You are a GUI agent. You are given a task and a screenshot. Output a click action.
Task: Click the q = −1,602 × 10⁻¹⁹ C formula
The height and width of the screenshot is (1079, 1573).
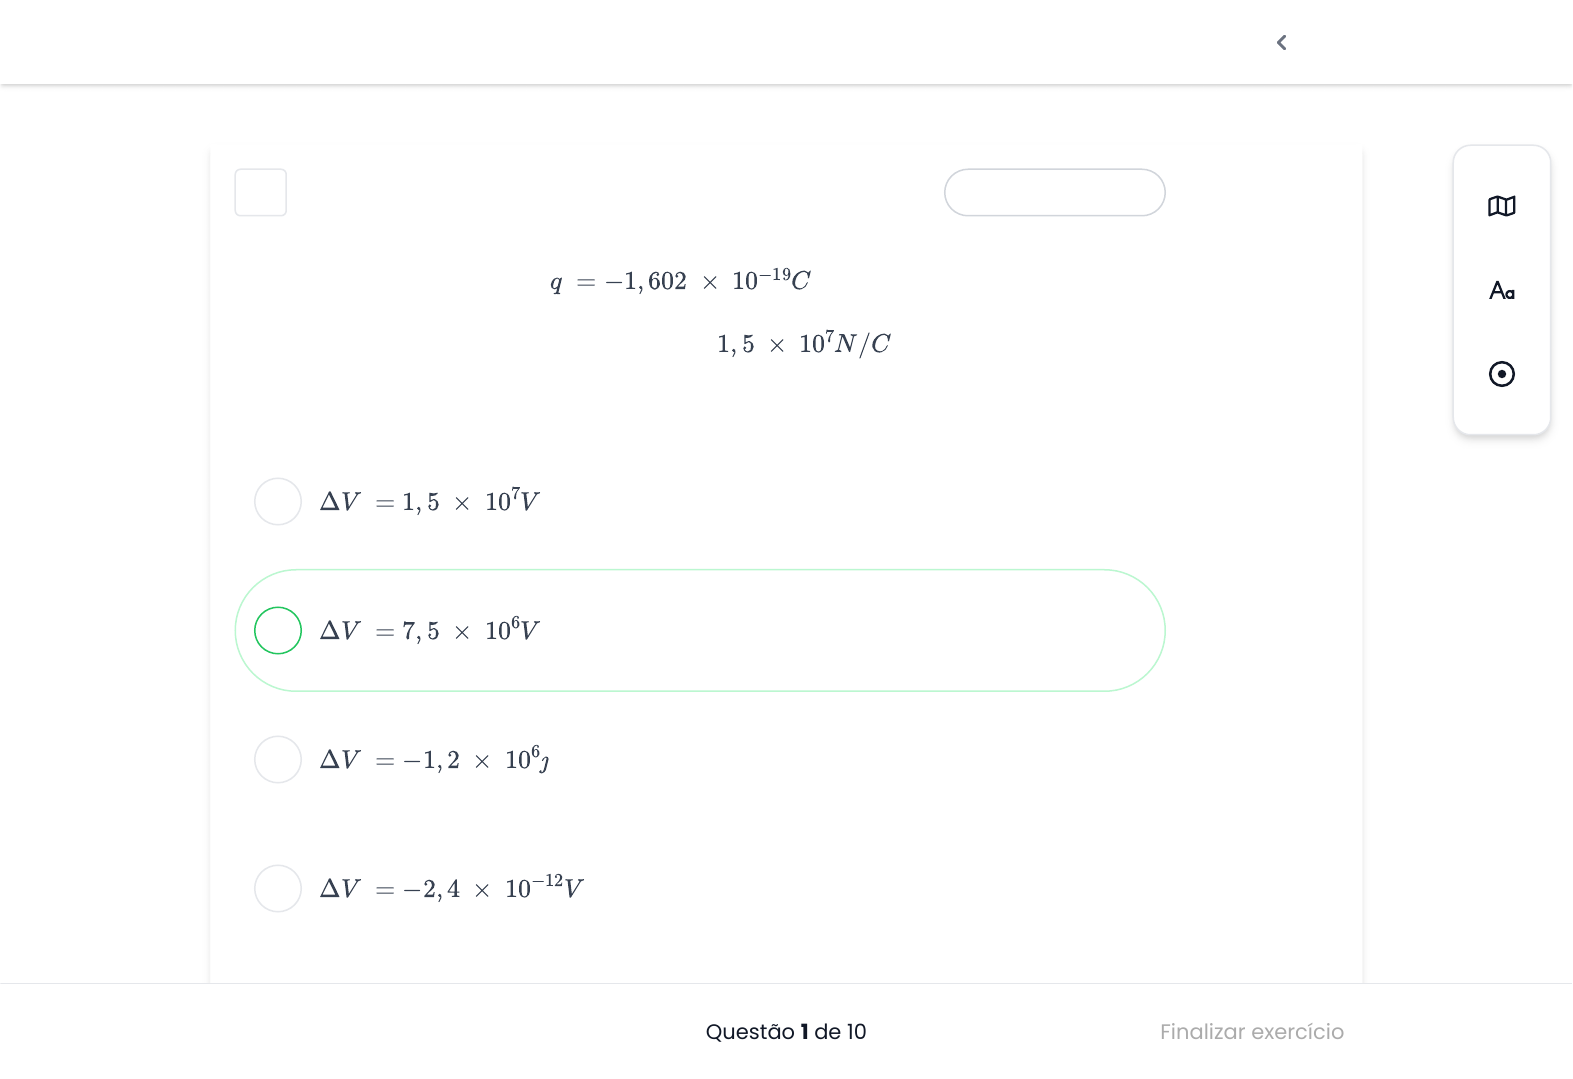tap(680, 281)
